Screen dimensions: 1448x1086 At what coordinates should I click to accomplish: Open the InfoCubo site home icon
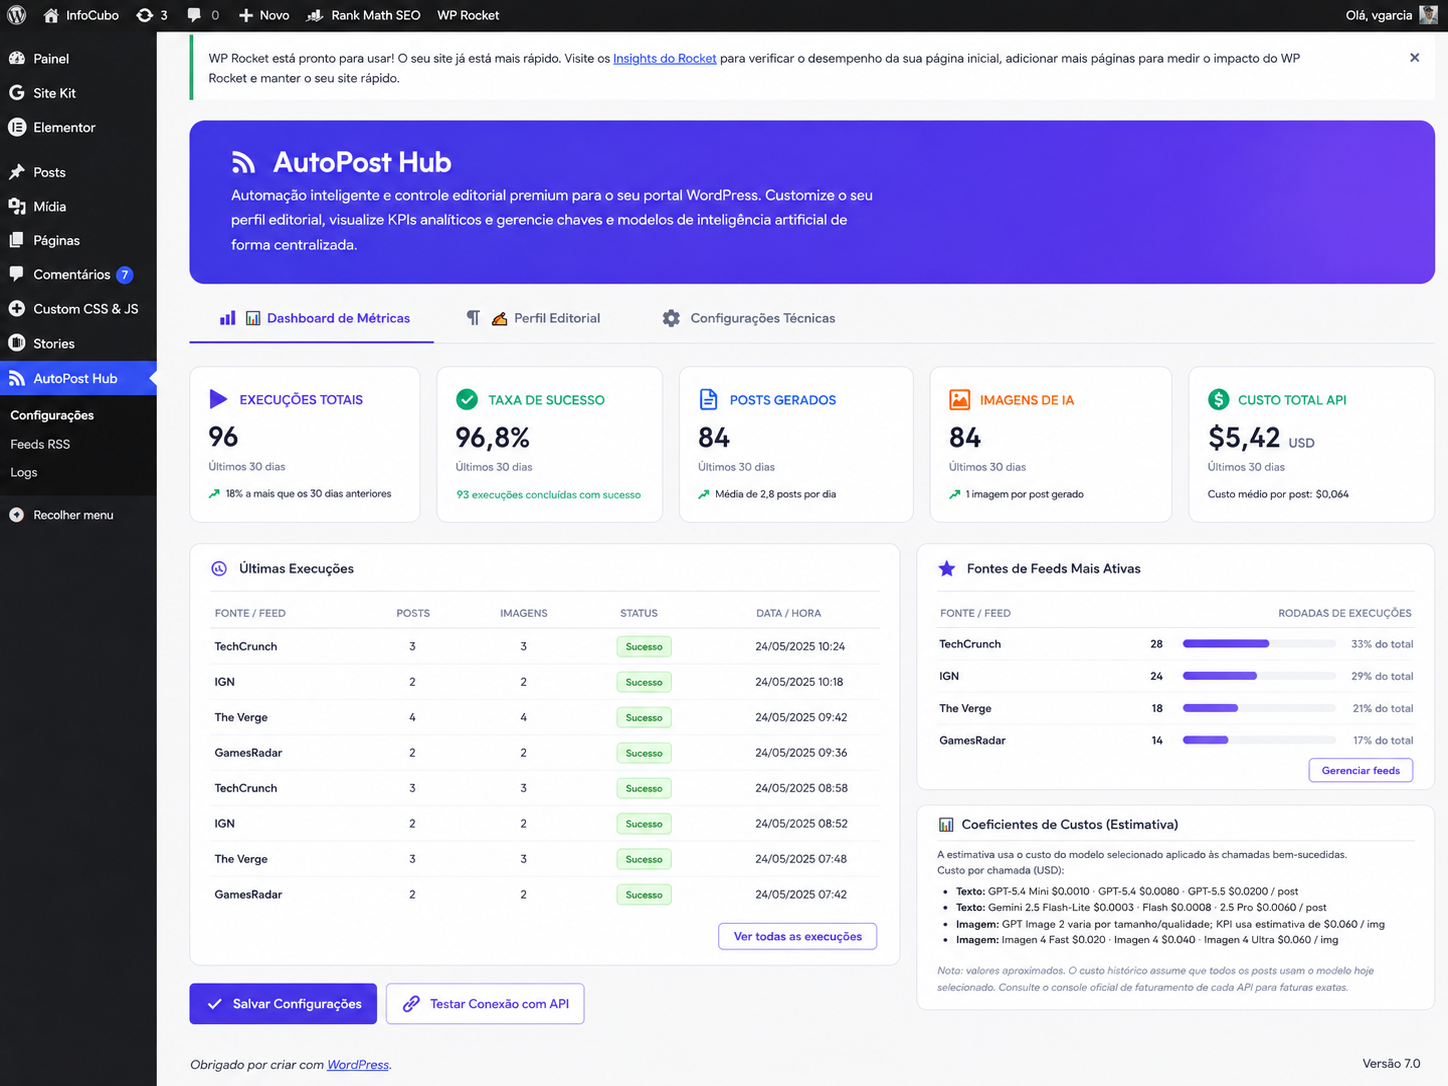(x=51, y=15)
